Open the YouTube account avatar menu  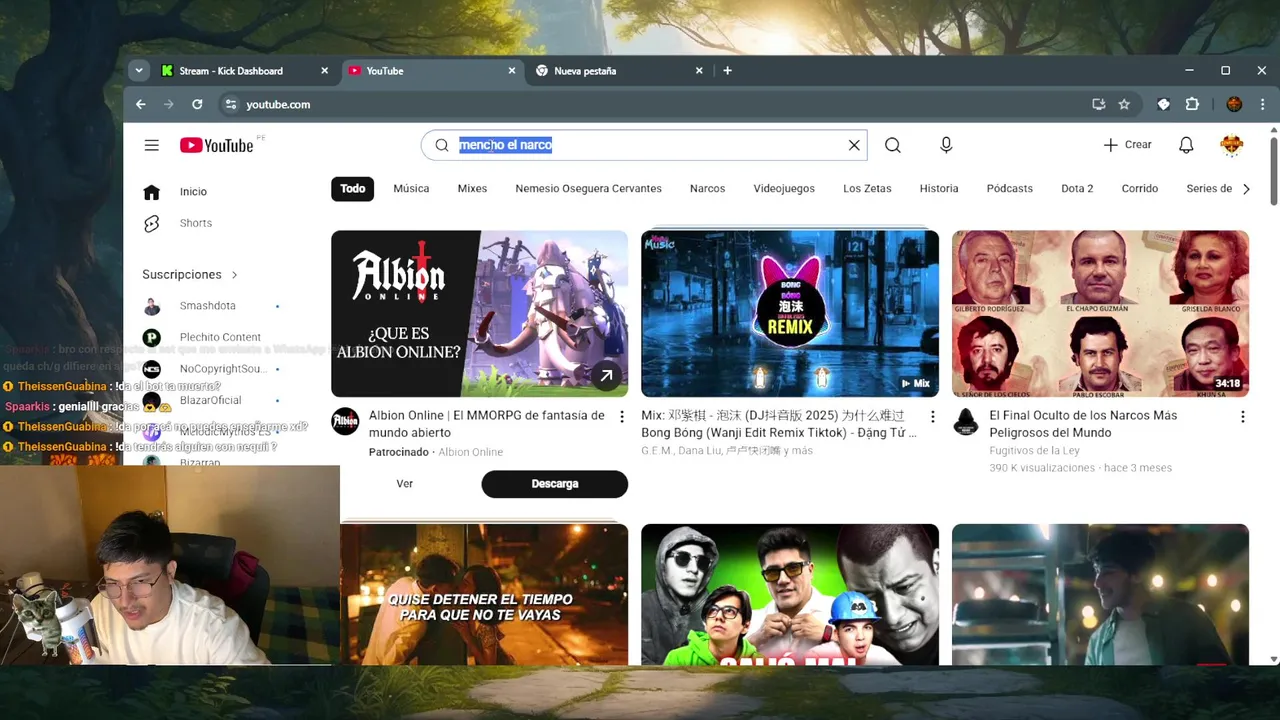pos(1232,145)
